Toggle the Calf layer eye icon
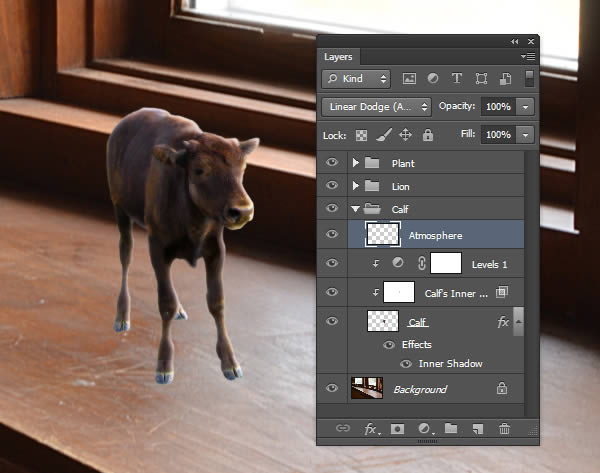Viewport: 600px width, 473px height. [x=332, y=321]
